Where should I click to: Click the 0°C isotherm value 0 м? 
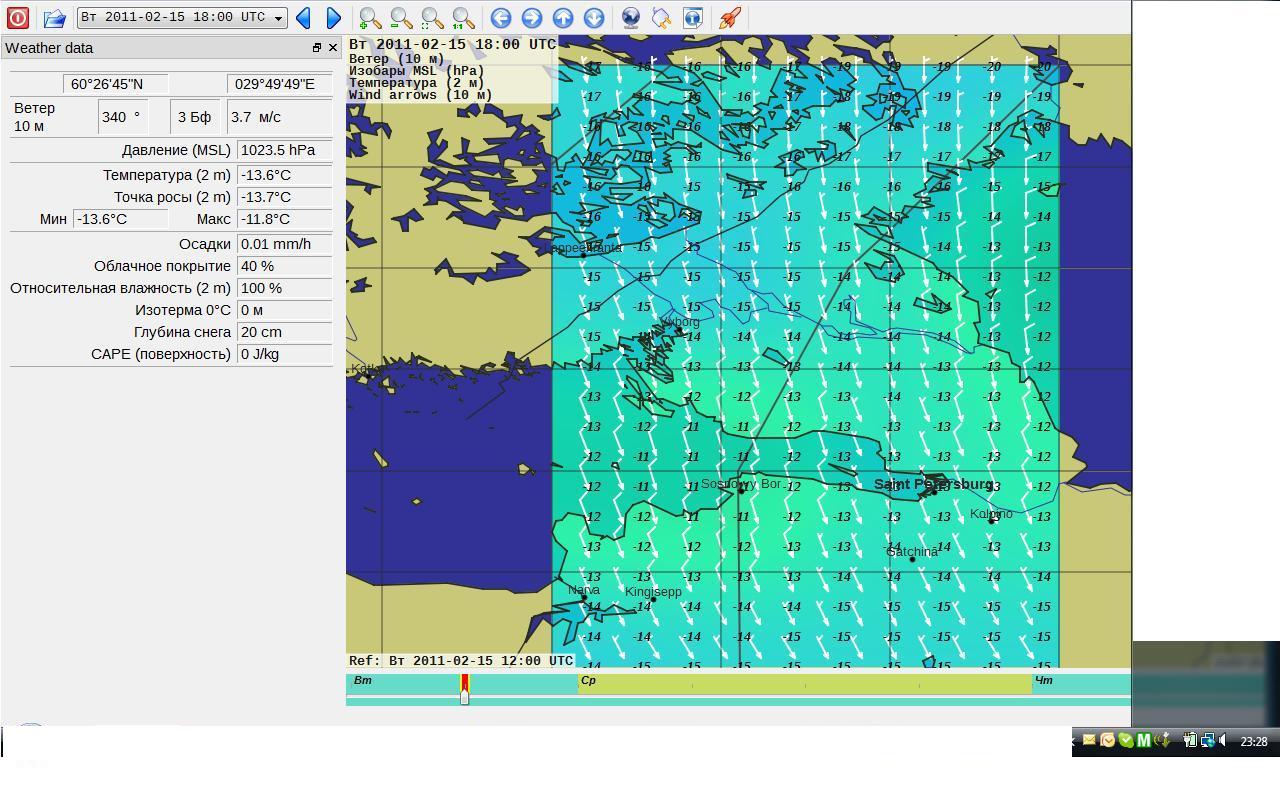click(284, 310)
